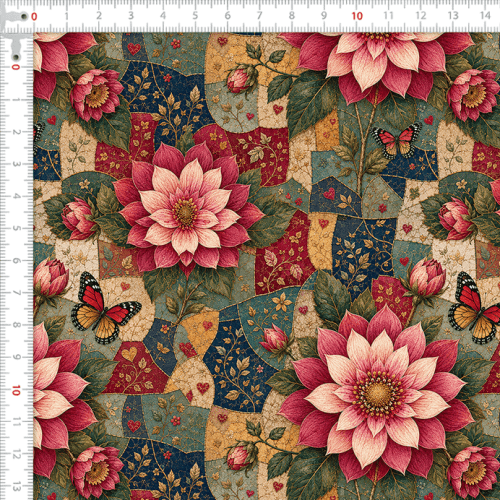Click number 8 on the vertical ruler
Screen dimensions: 500x500
[x=16, y=325]
